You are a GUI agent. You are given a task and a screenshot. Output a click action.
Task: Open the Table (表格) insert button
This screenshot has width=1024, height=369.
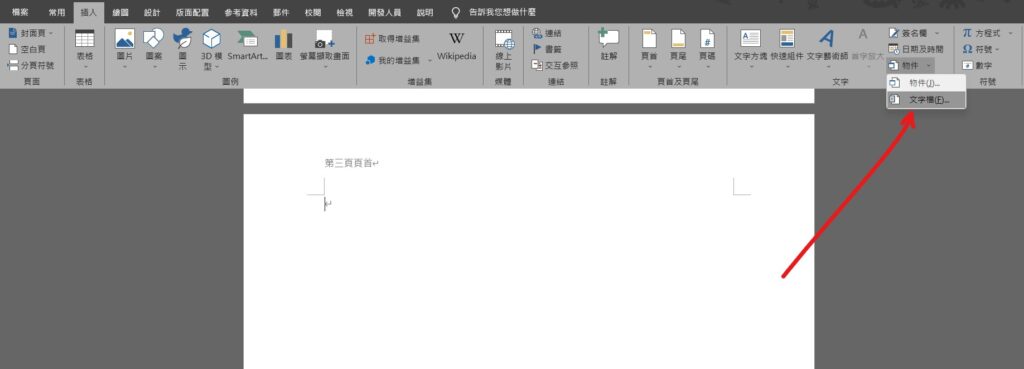(x=85, y=49)
